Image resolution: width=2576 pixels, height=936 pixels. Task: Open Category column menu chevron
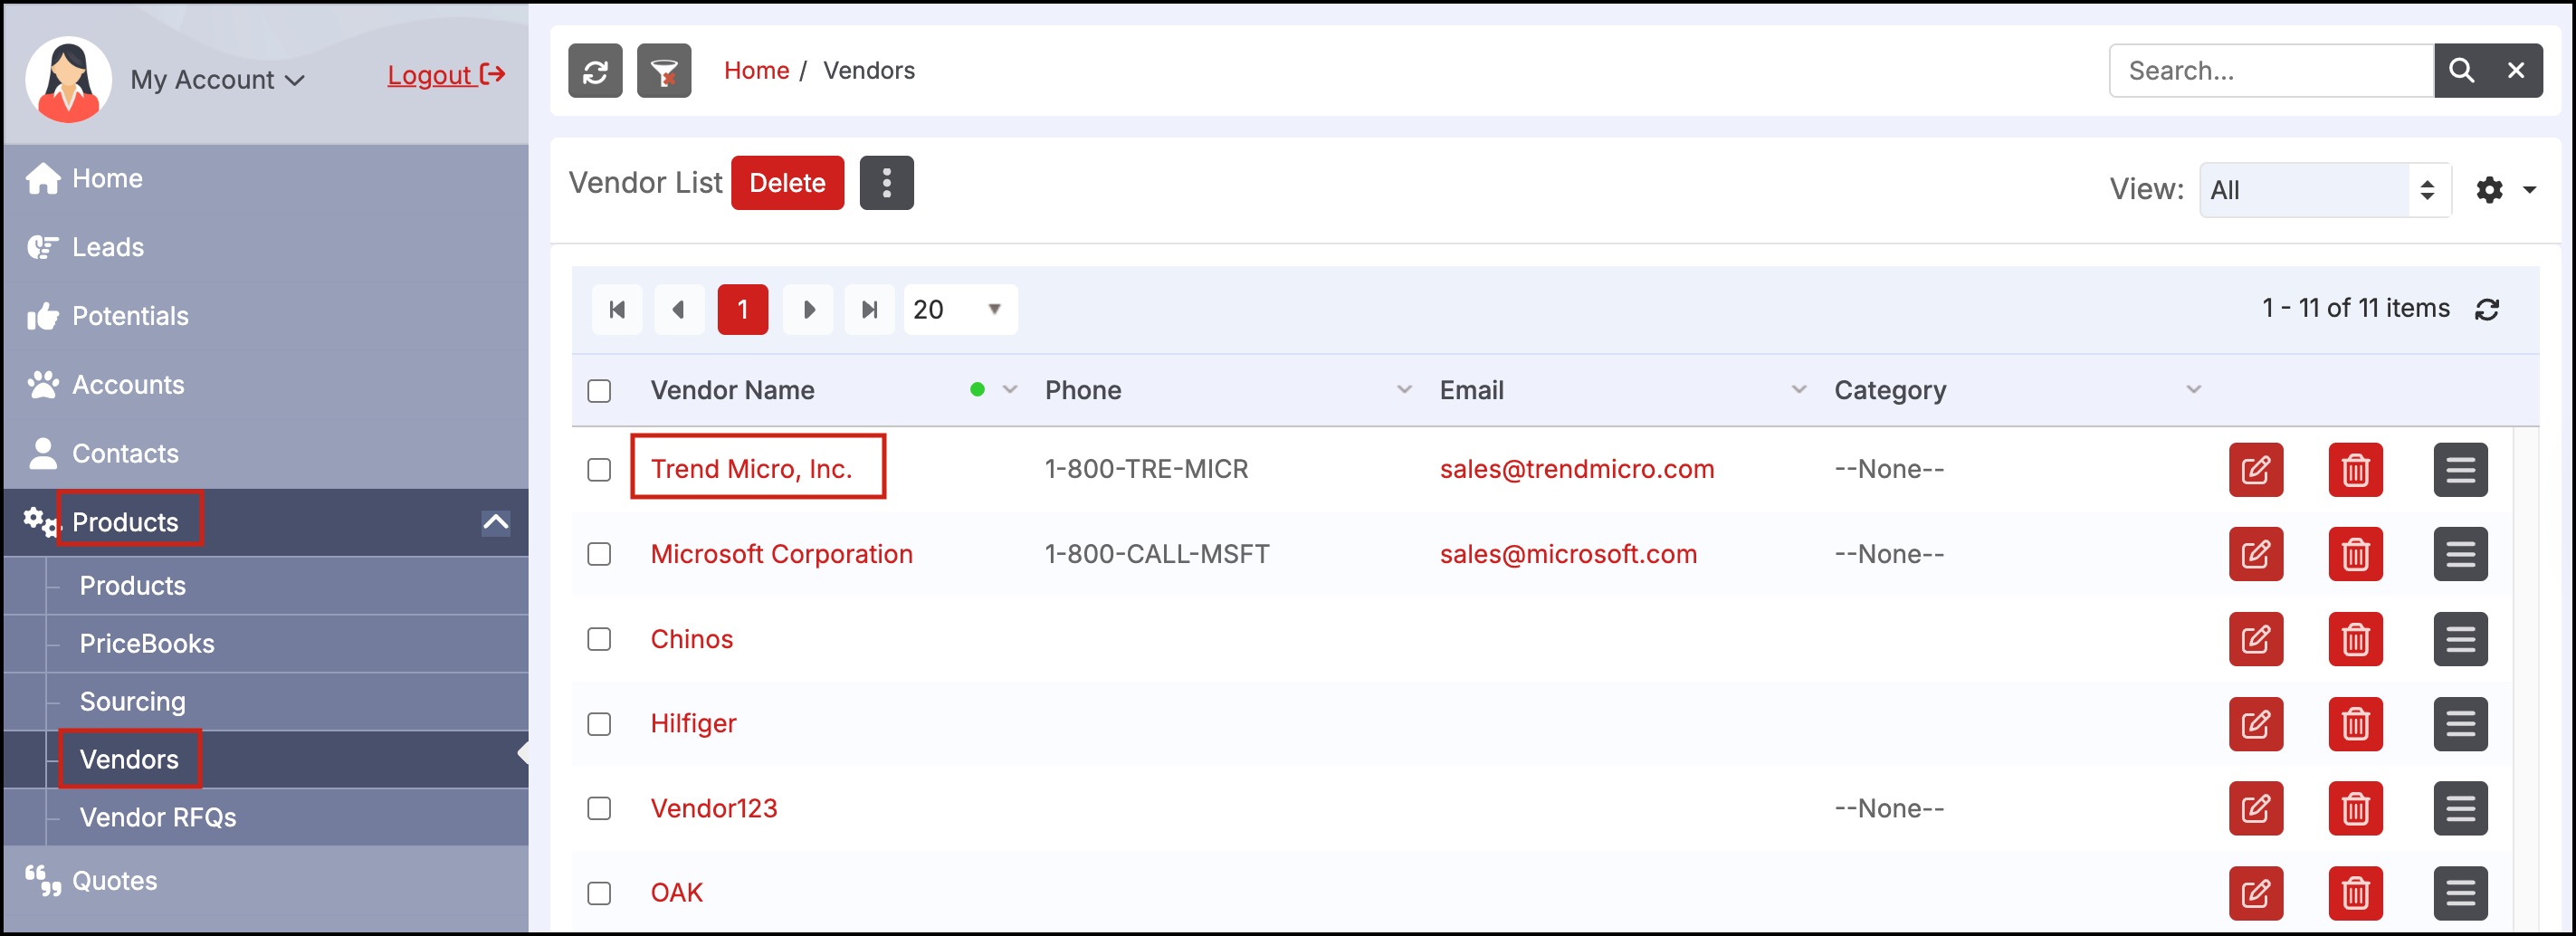[2193, 390]
